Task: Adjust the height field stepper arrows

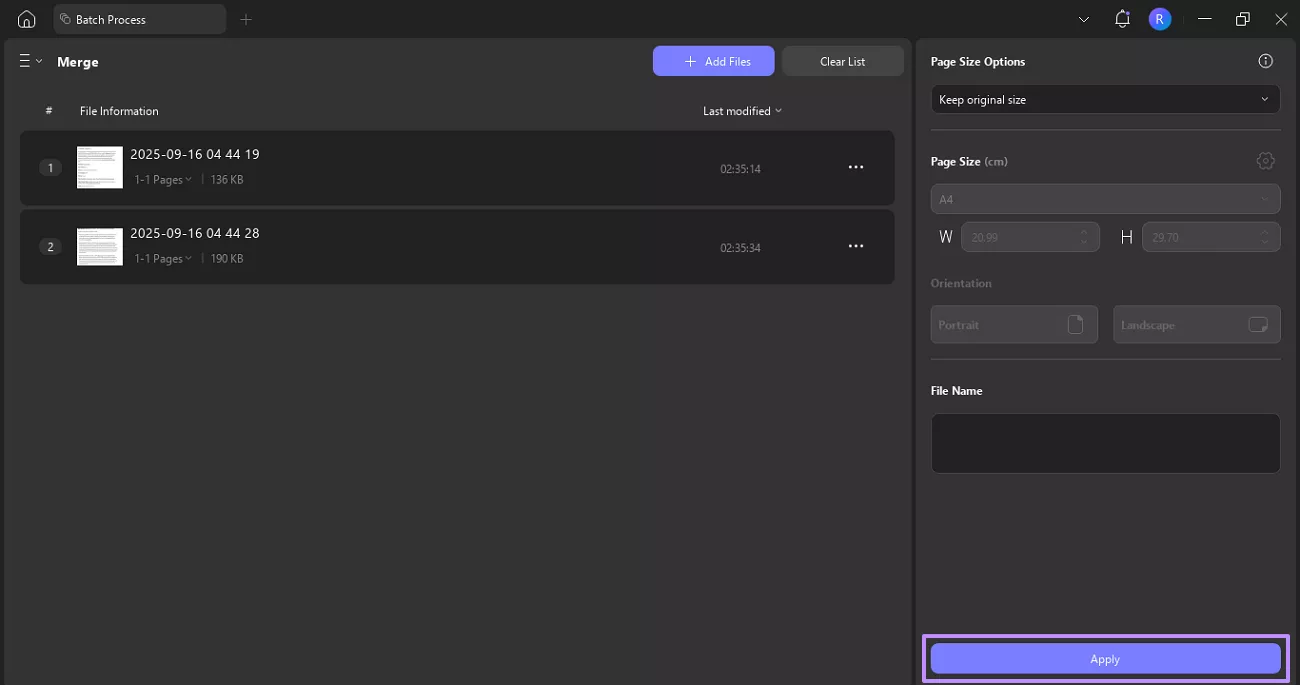Action: tap(1265, 237)
